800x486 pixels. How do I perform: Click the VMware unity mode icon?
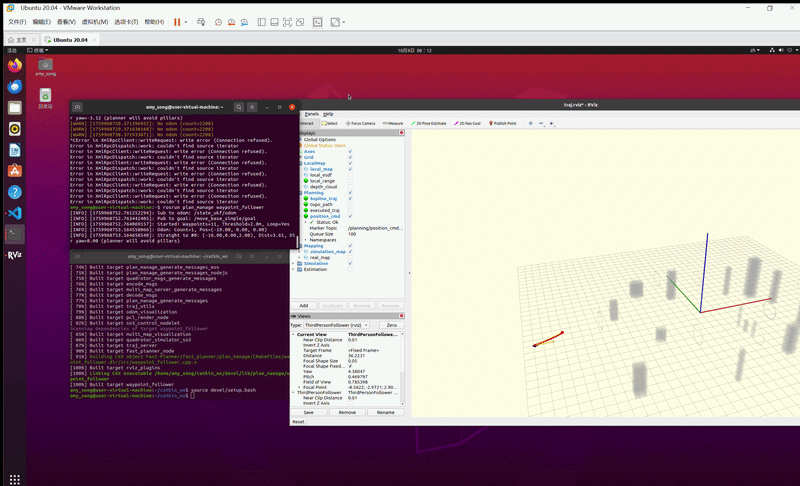[x=300, y=22]
